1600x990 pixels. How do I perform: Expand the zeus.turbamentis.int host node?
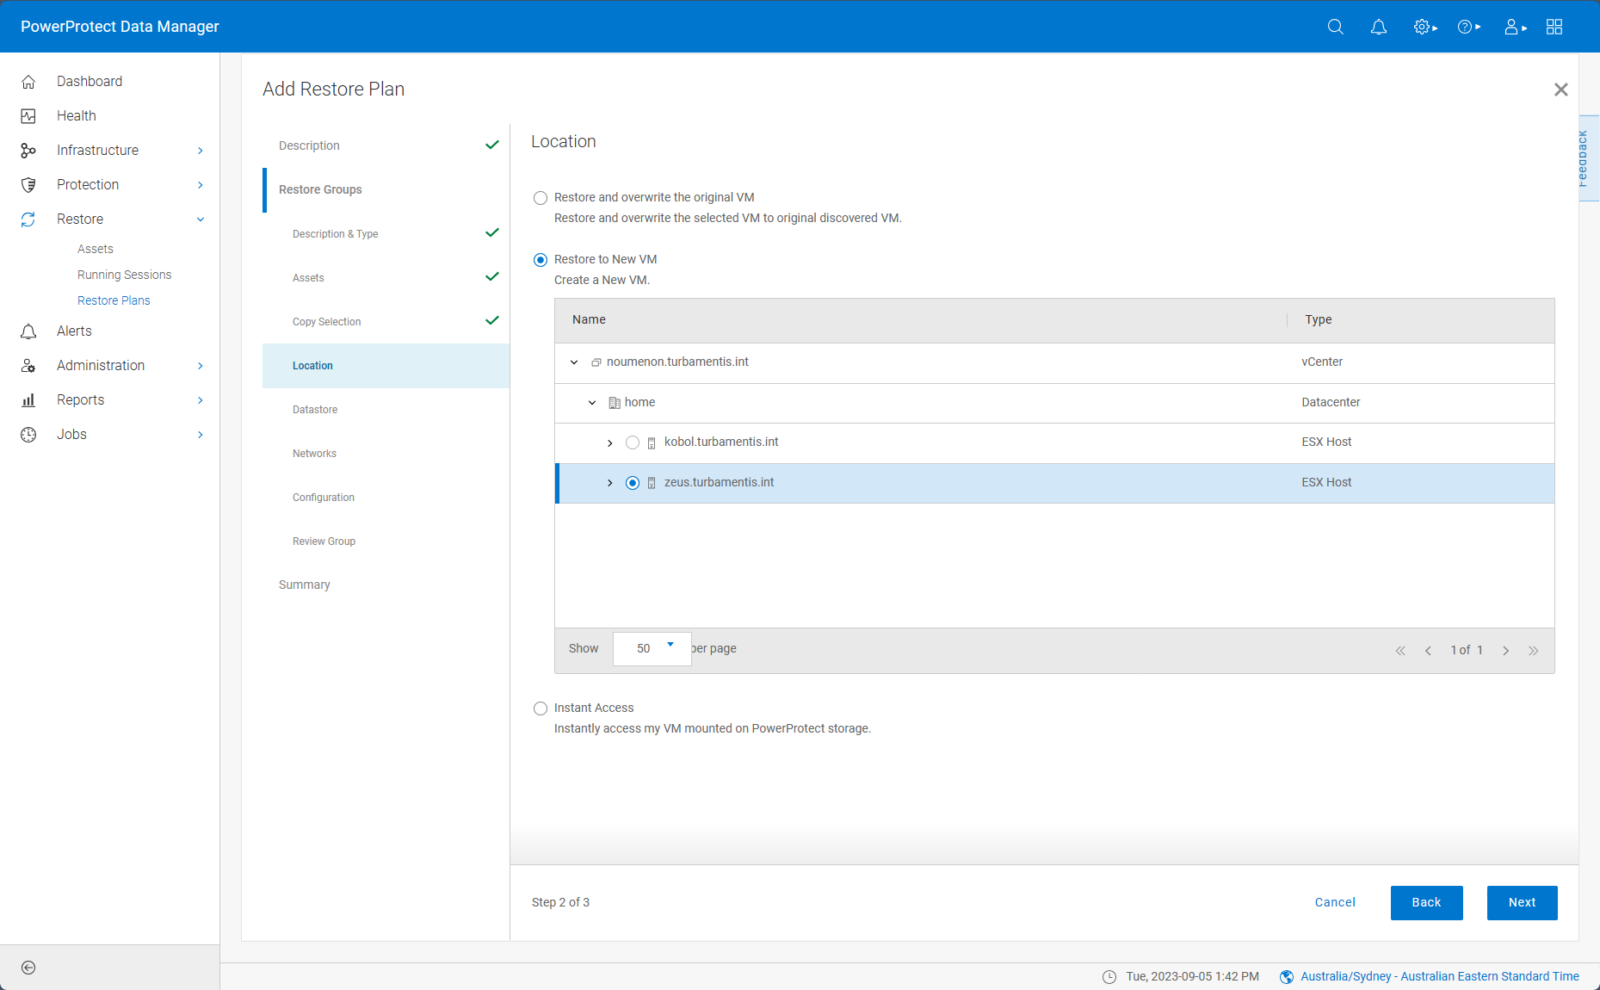click(610, 482)
